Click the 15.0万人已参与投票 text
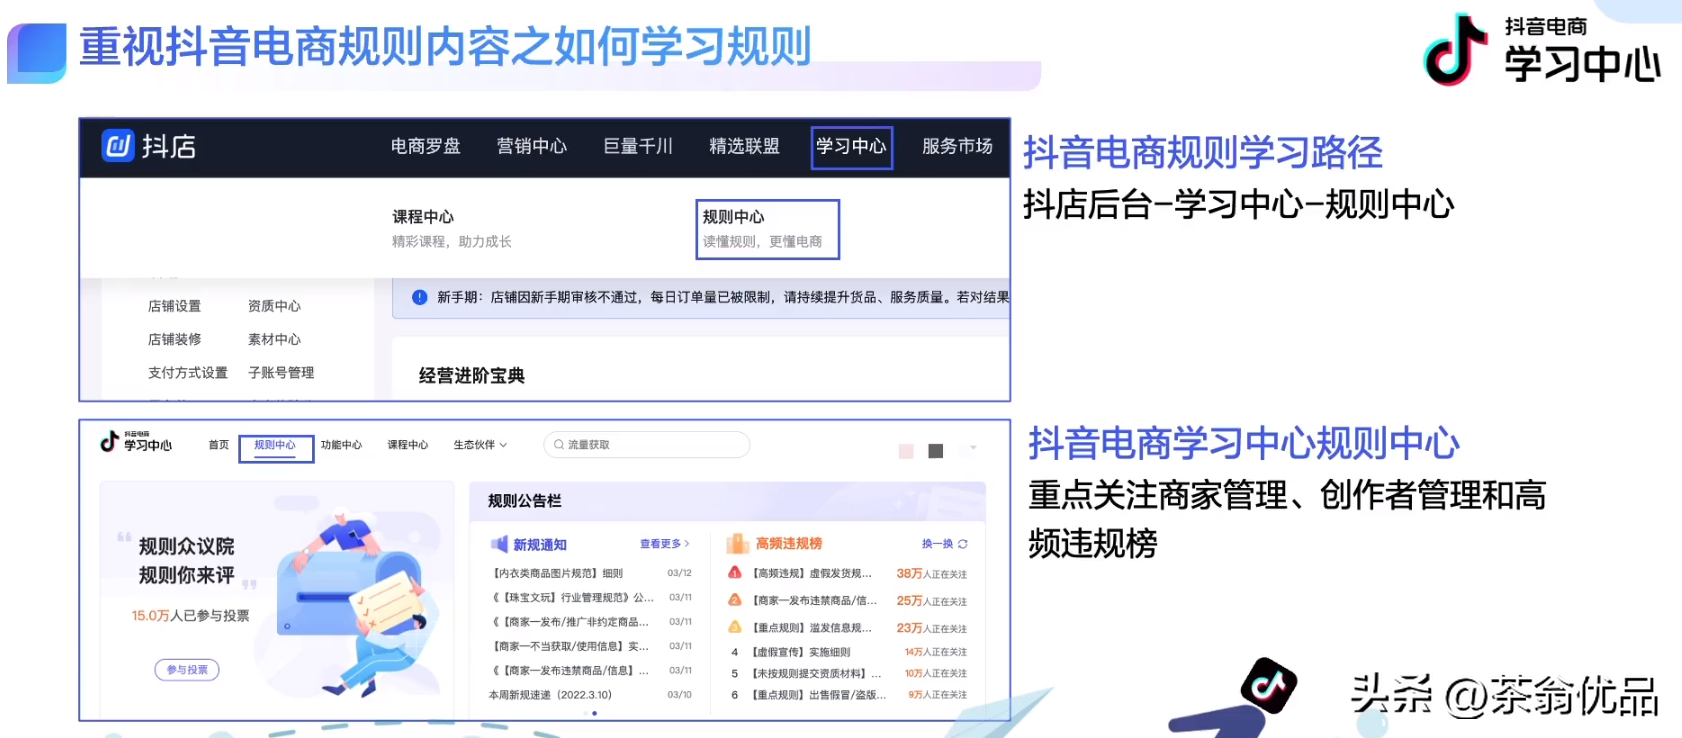 (x=191, y=616)
